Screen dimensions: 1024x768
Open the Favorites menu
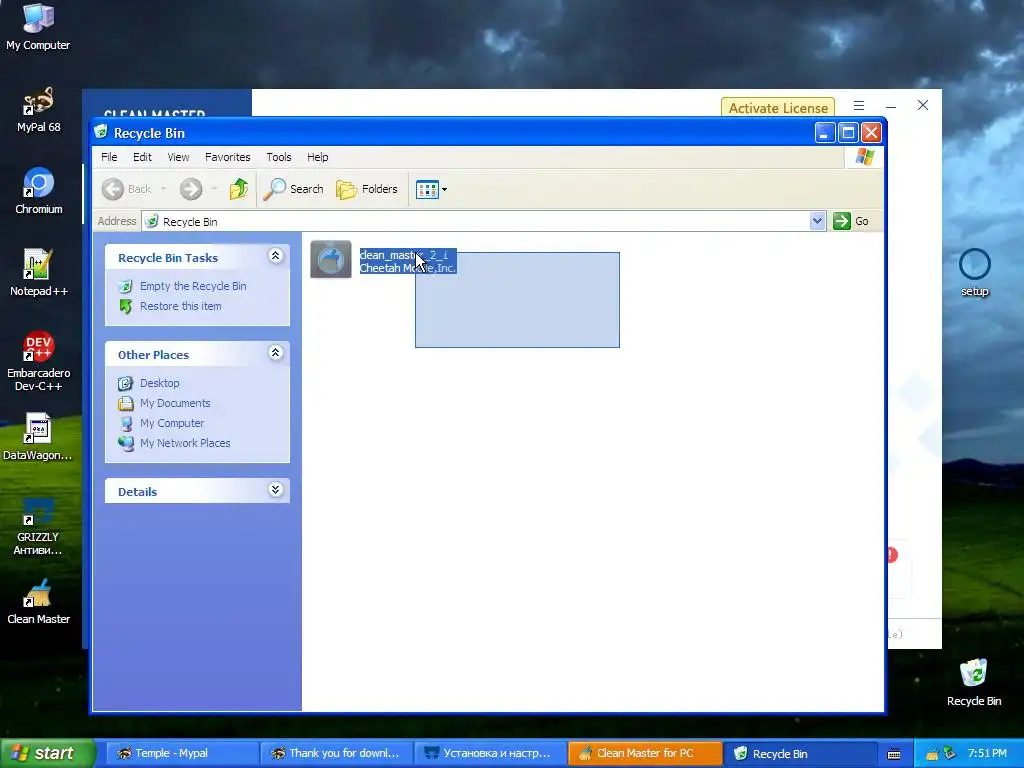point(227,157)
